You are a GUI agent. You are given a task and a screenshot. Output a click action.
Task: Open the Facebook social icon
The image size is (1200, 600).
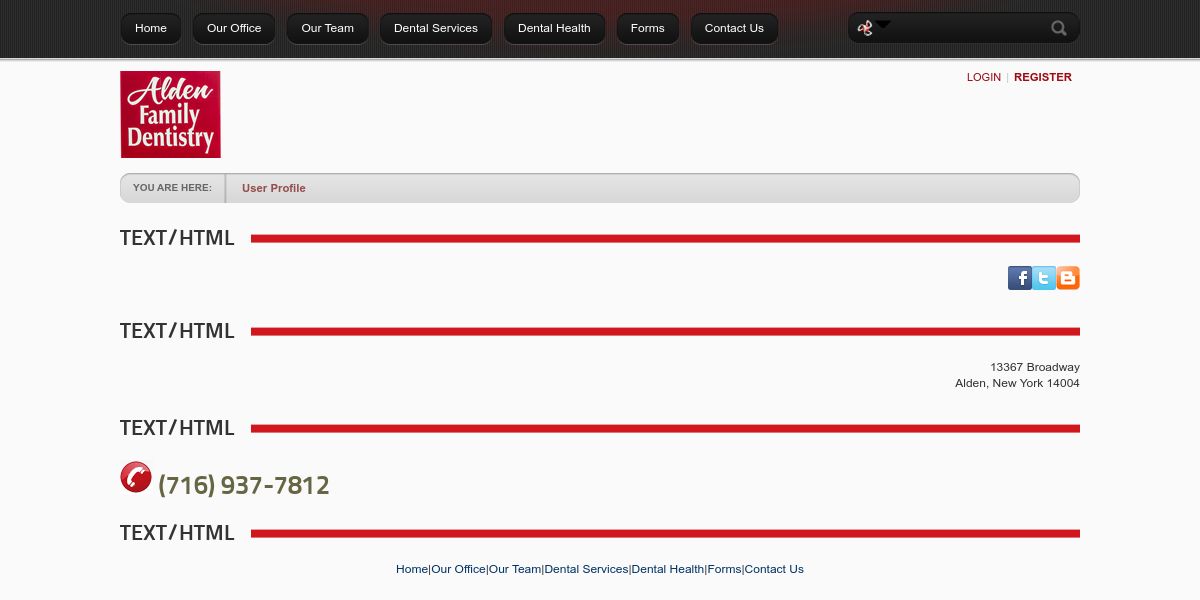click(x=1020, y=278)
